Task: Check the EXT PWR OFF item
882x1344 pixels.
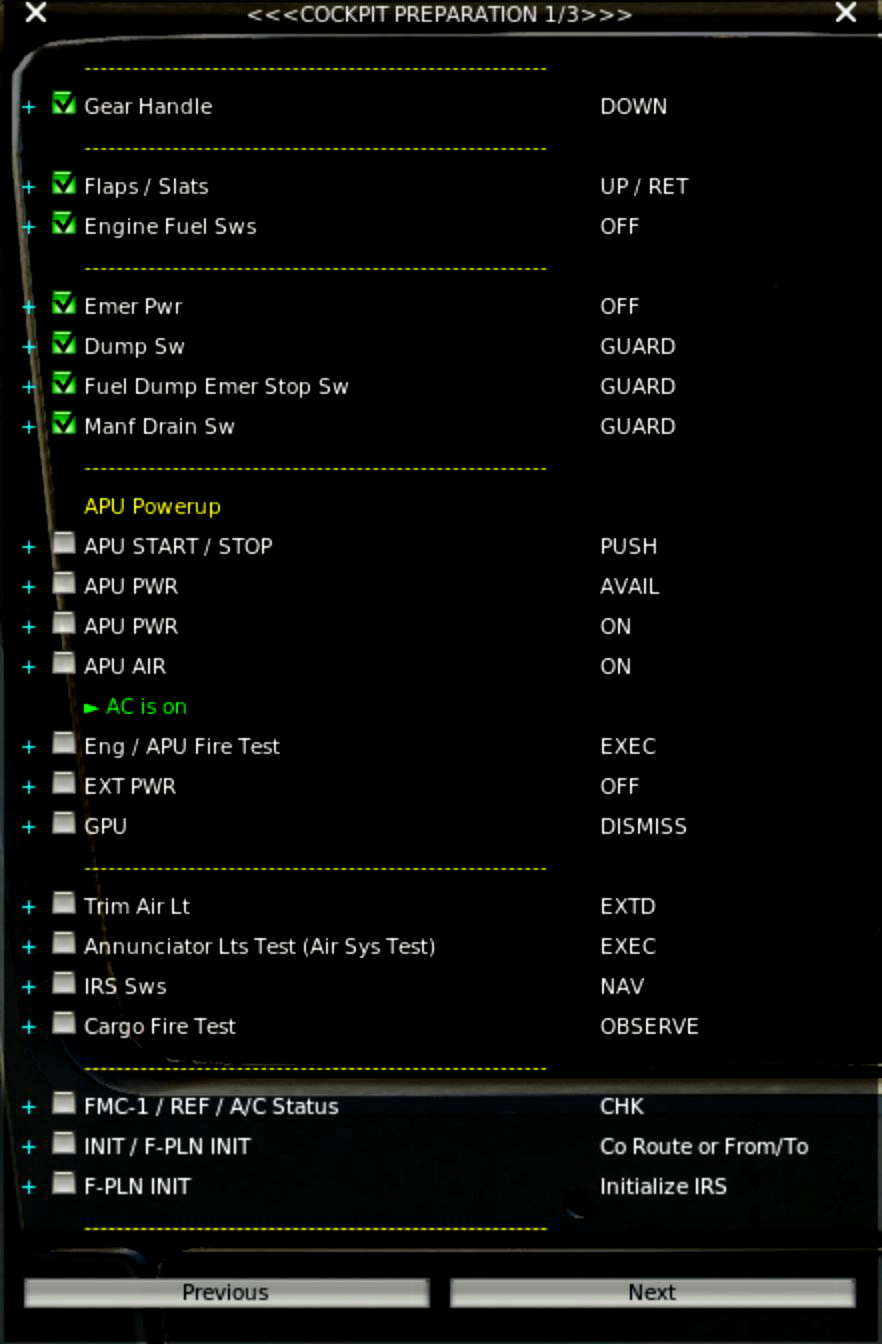Action: tap(63, 786)
